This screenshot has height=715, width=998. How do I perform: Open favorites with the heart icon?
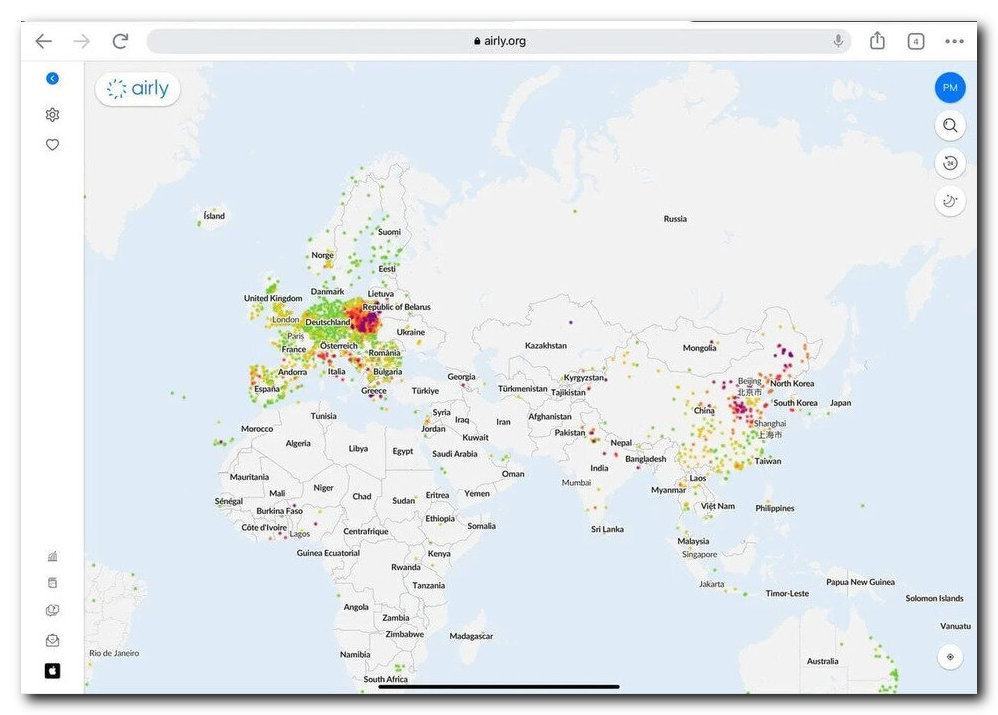(52, 145)
